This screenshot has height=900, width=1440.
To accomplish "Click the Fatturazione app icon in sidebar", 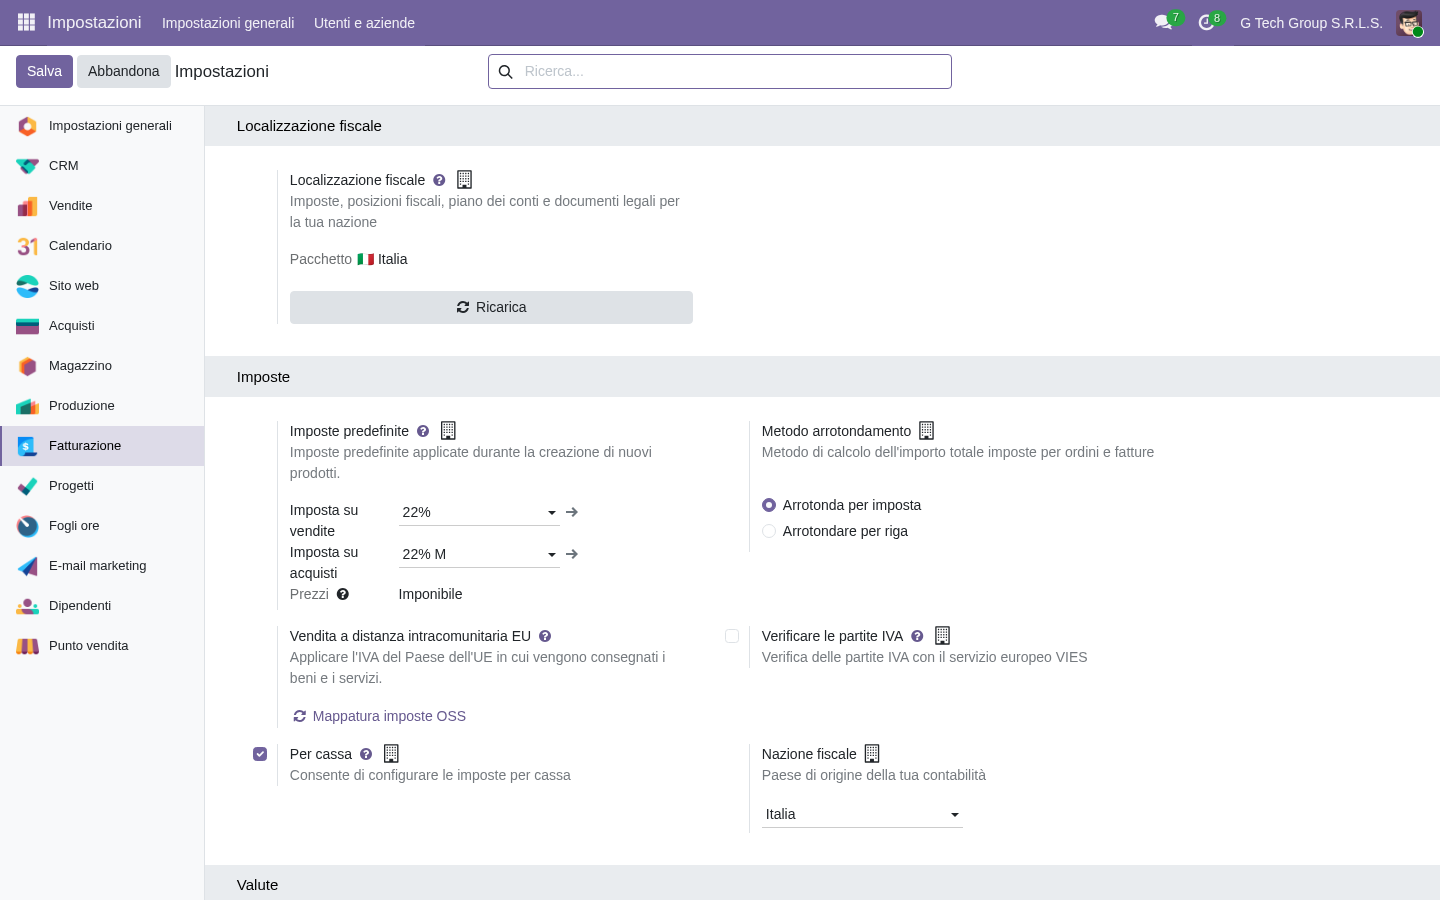I will click(28, 446).
